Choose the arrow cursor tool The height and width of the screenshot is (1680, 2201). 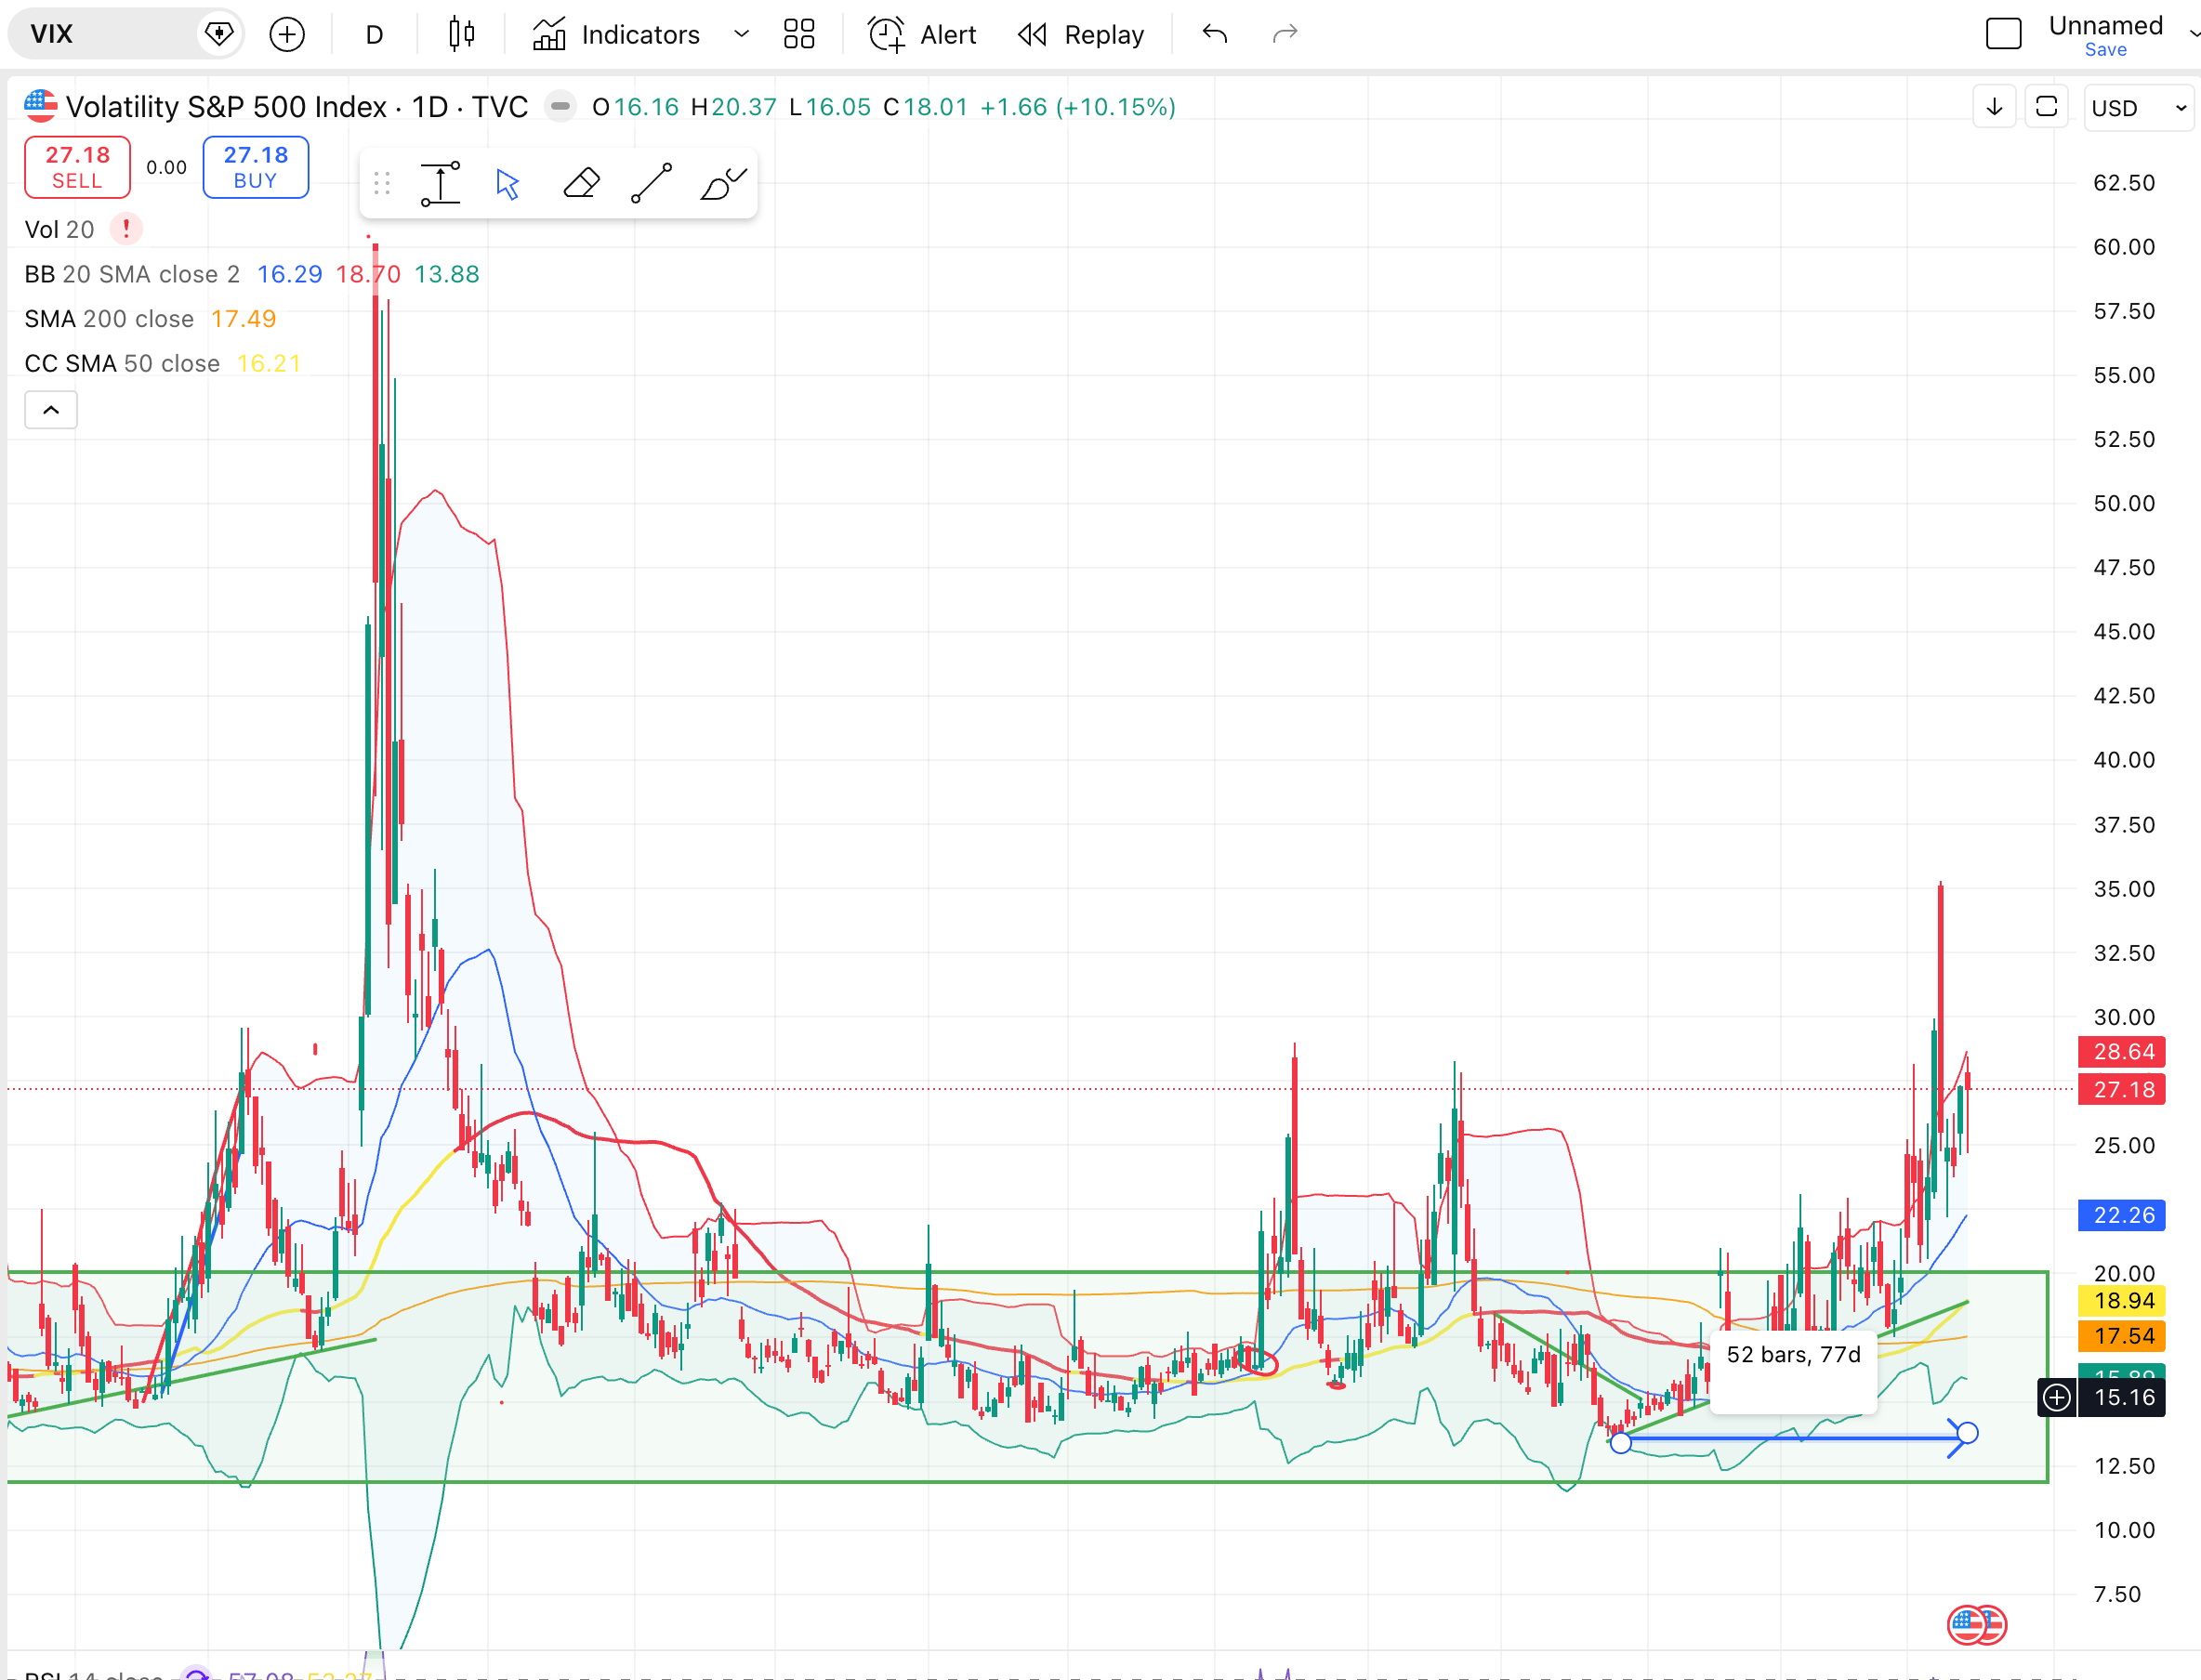click(x=508, y=184)
